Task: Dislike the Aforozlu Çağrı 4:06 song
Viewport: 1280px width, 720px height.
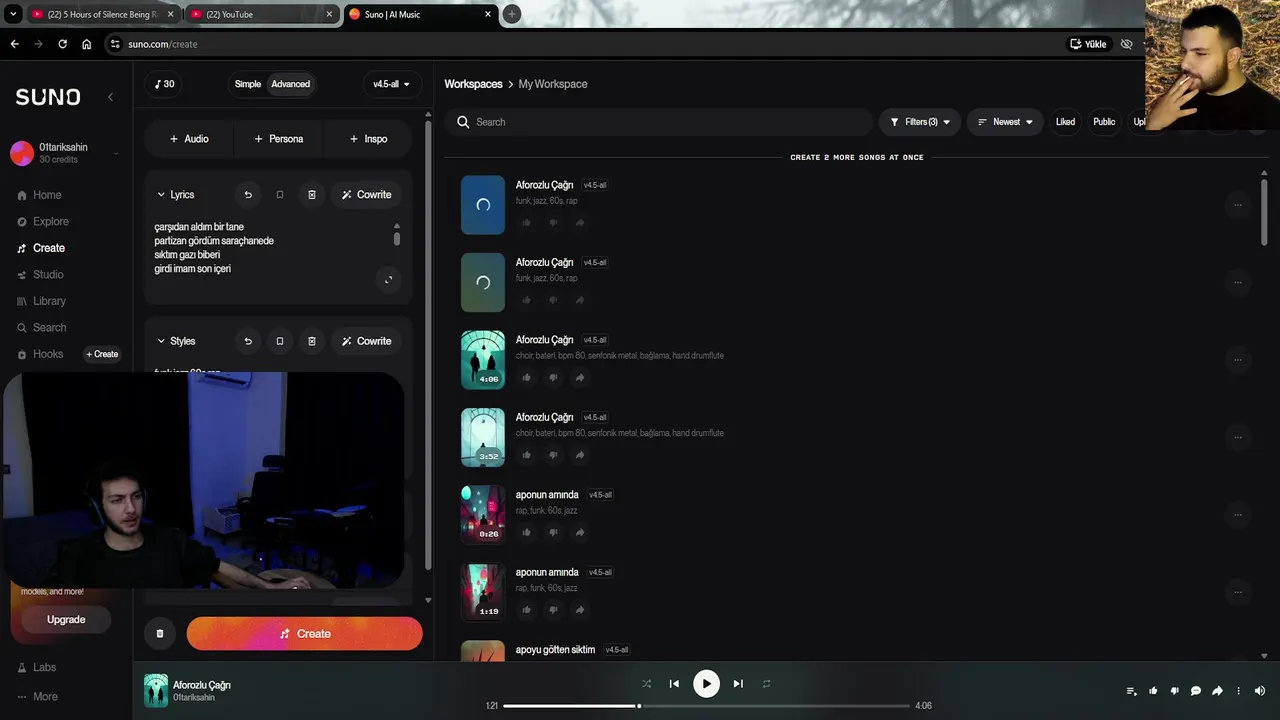Action: (553, 377)
